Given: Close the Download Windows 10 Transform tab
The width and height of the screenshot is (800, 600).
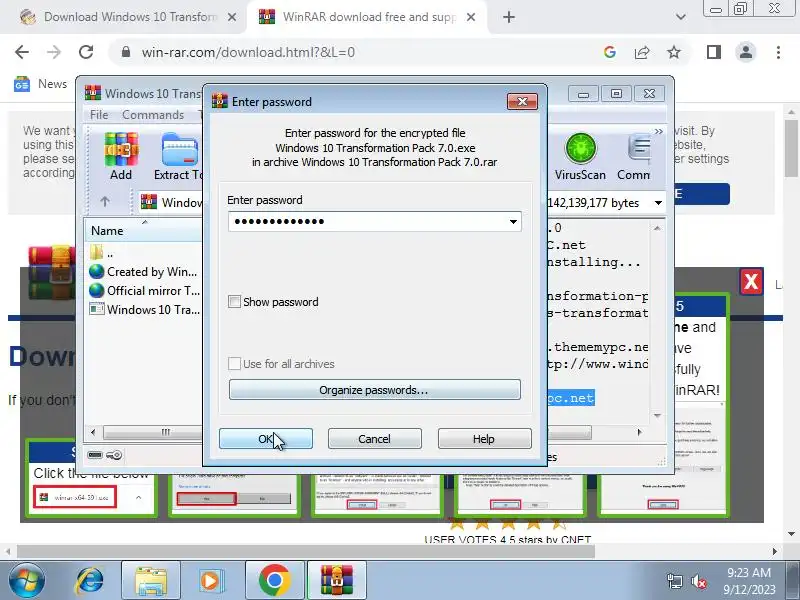Looking at the screenshot, I should point(232,17).
